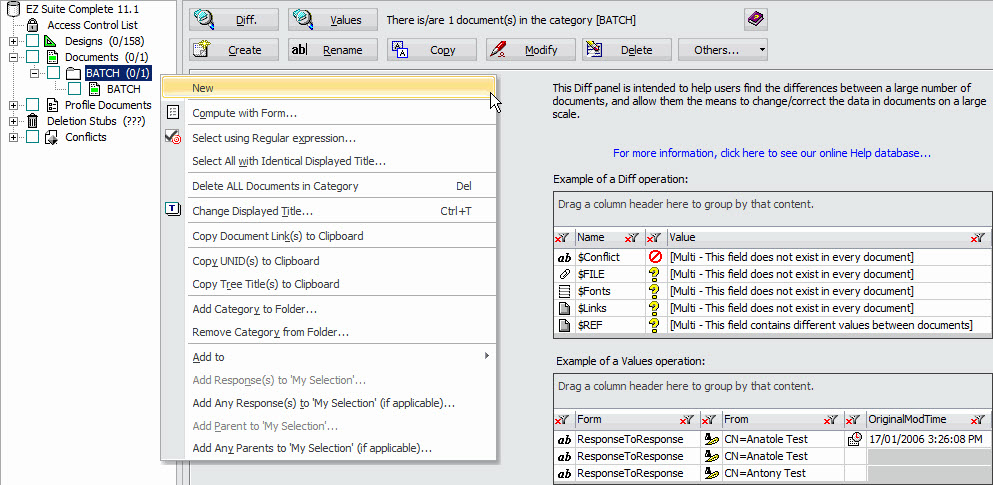This screenshot has width=993, height=485.
Task: Click the purple help book icon
Action: pos(756,19)
